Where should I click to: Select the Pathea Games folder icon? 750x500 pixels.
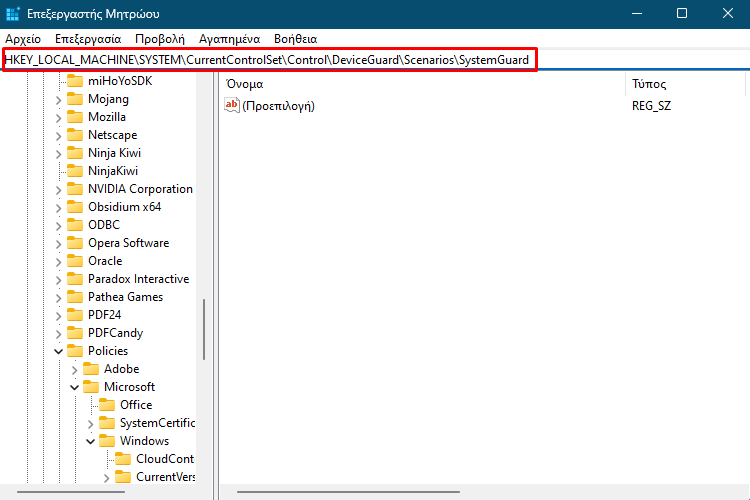point(75,297)
